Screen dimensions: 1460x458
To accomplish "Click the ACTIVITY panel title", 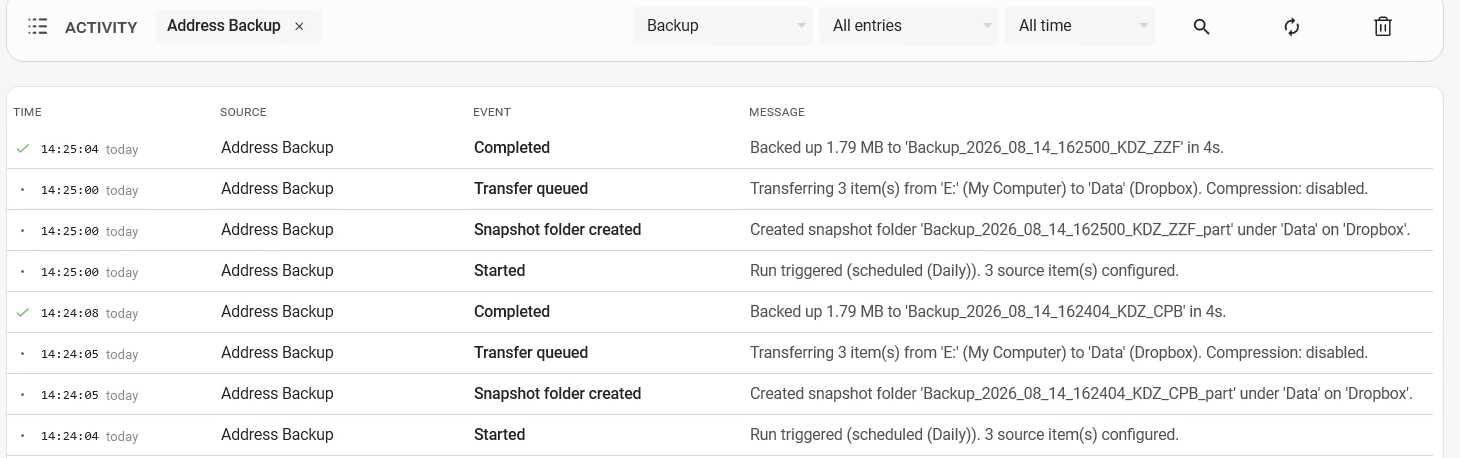I will coord(101,27).
